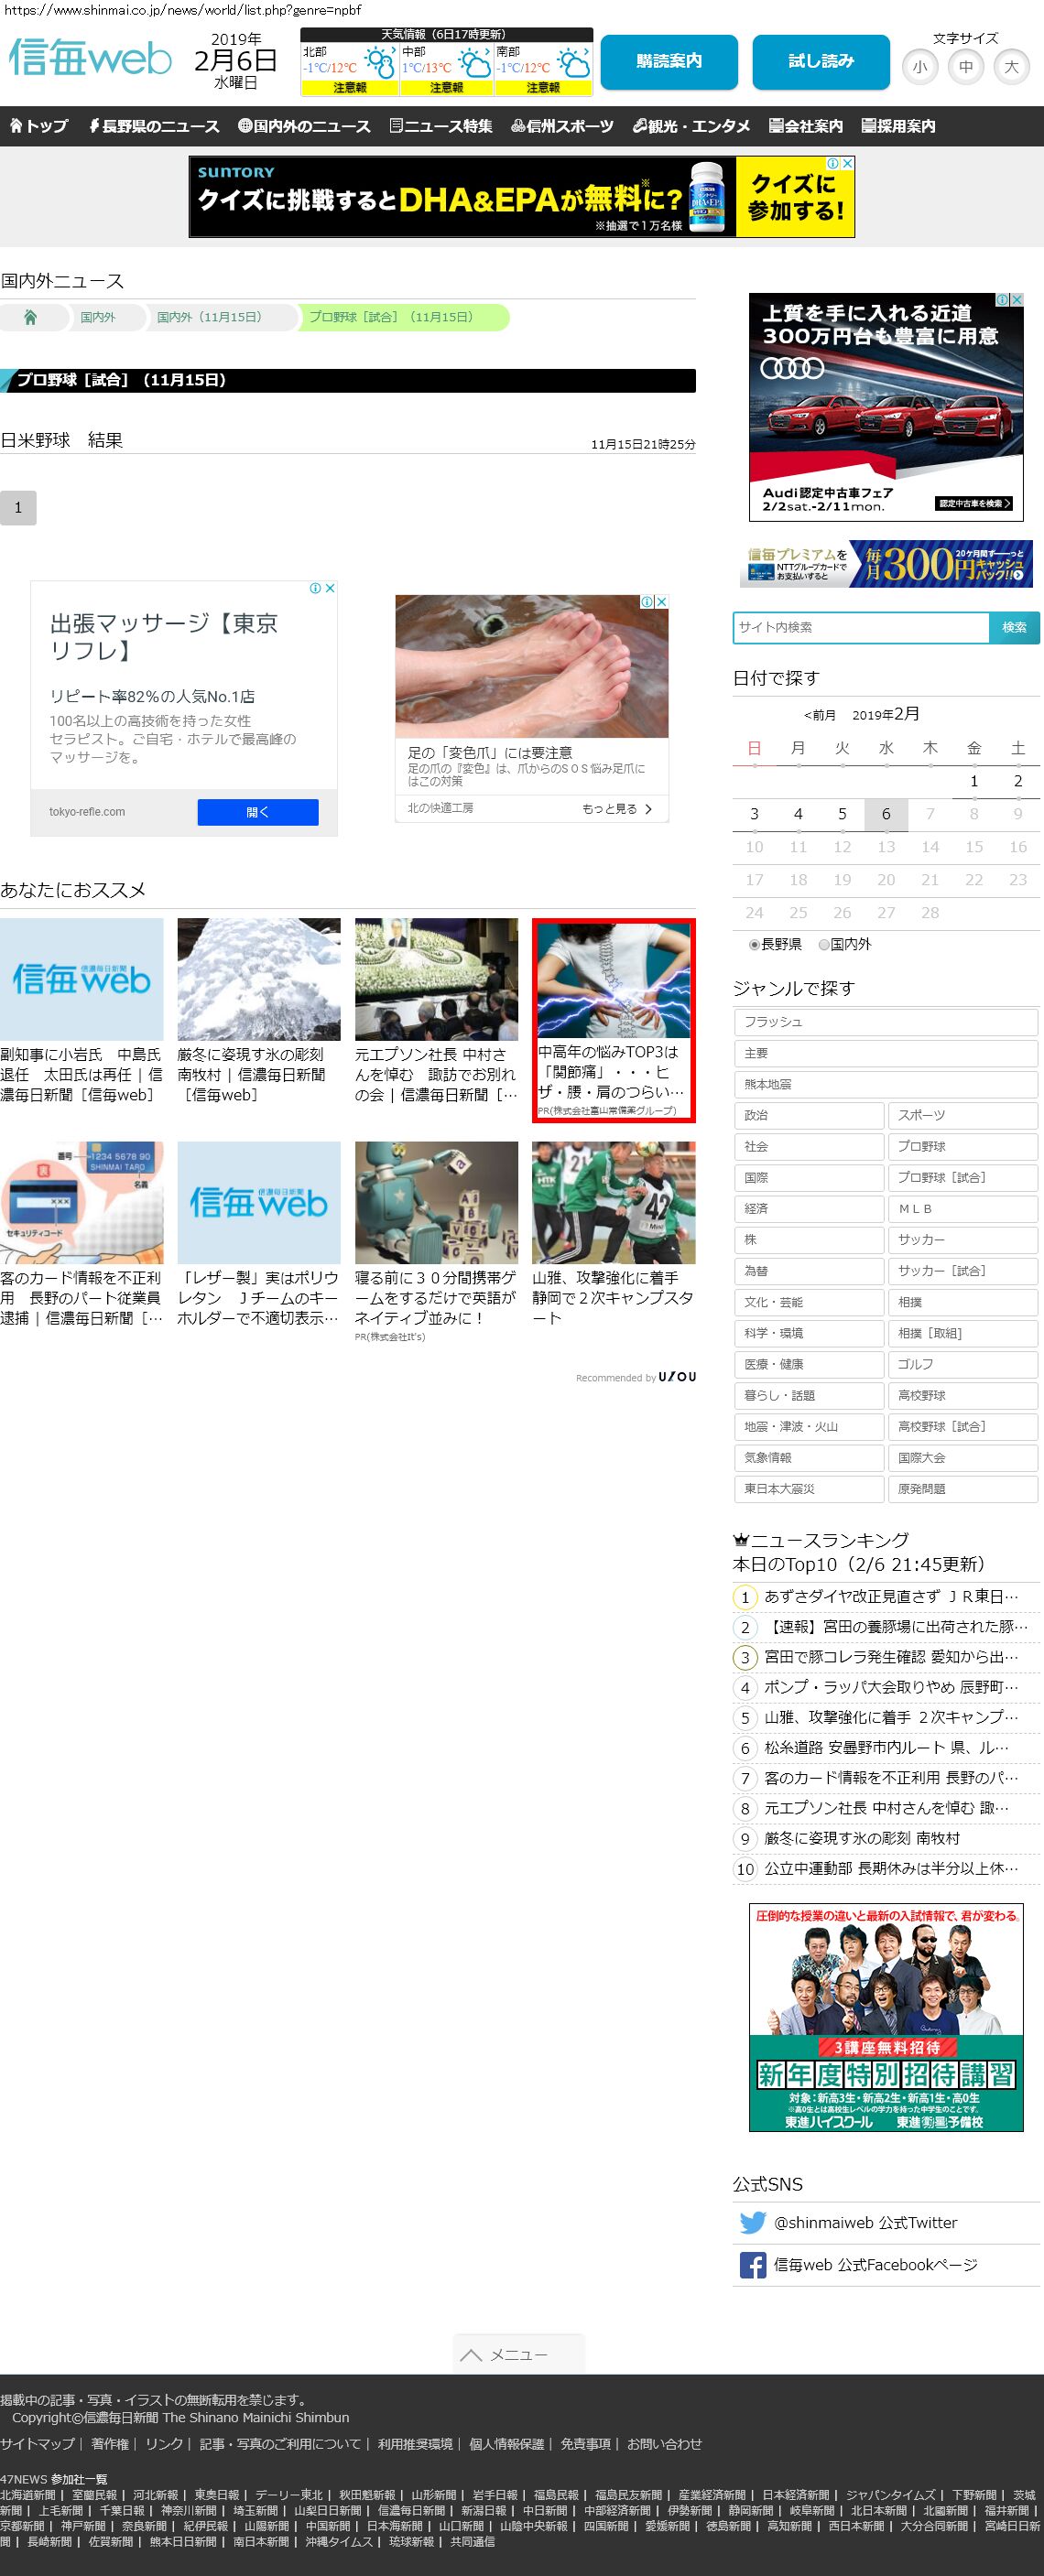Close the Audi advertisement
The width and height of the screenshot is (1044, 2576).
click(1017, 300)
